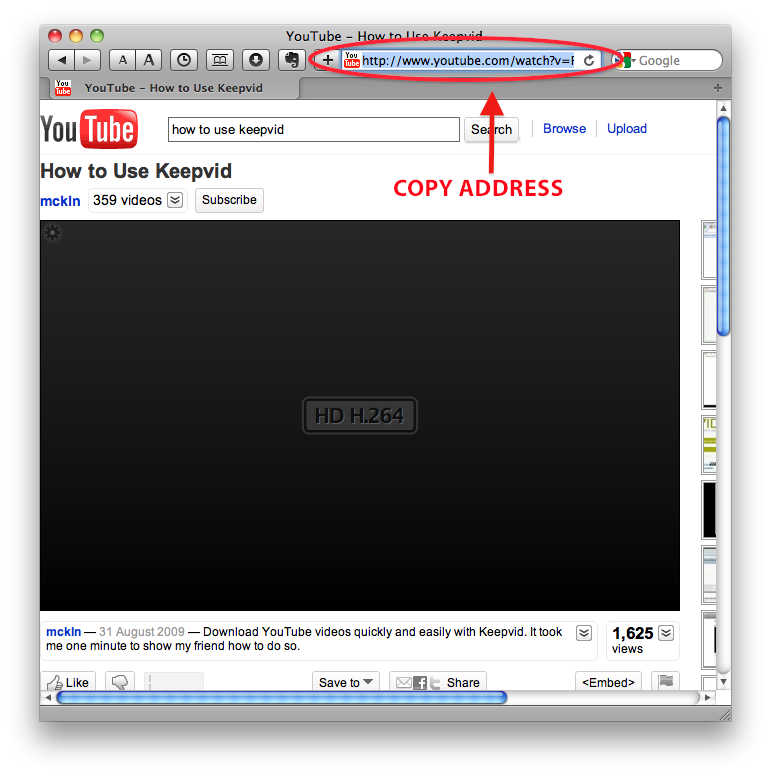Image resolution: width=771 pixels, height=776 pixels.
Task: Click the HD H.264 badge in player
Action: coord(360,416)
